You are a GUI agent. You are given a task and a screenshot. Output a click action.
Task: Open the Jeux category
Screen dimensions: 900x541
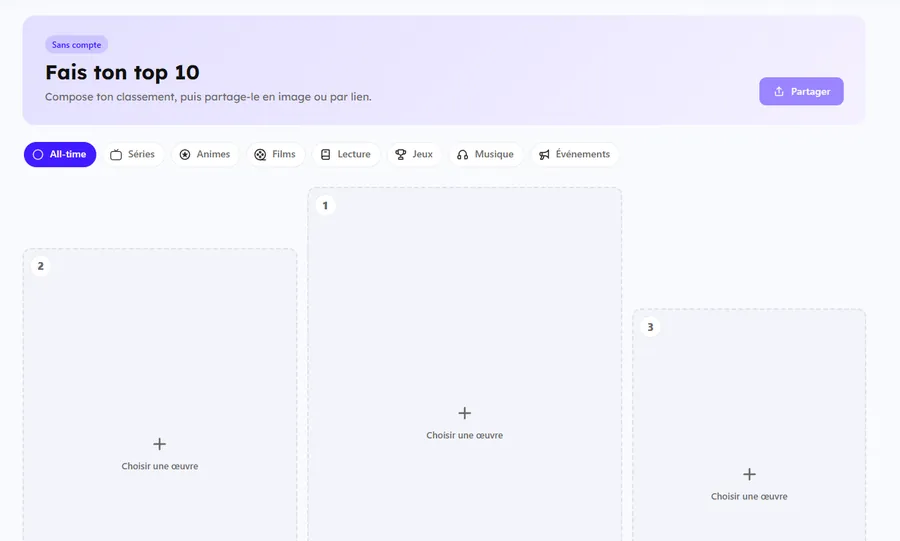(414, 154)
